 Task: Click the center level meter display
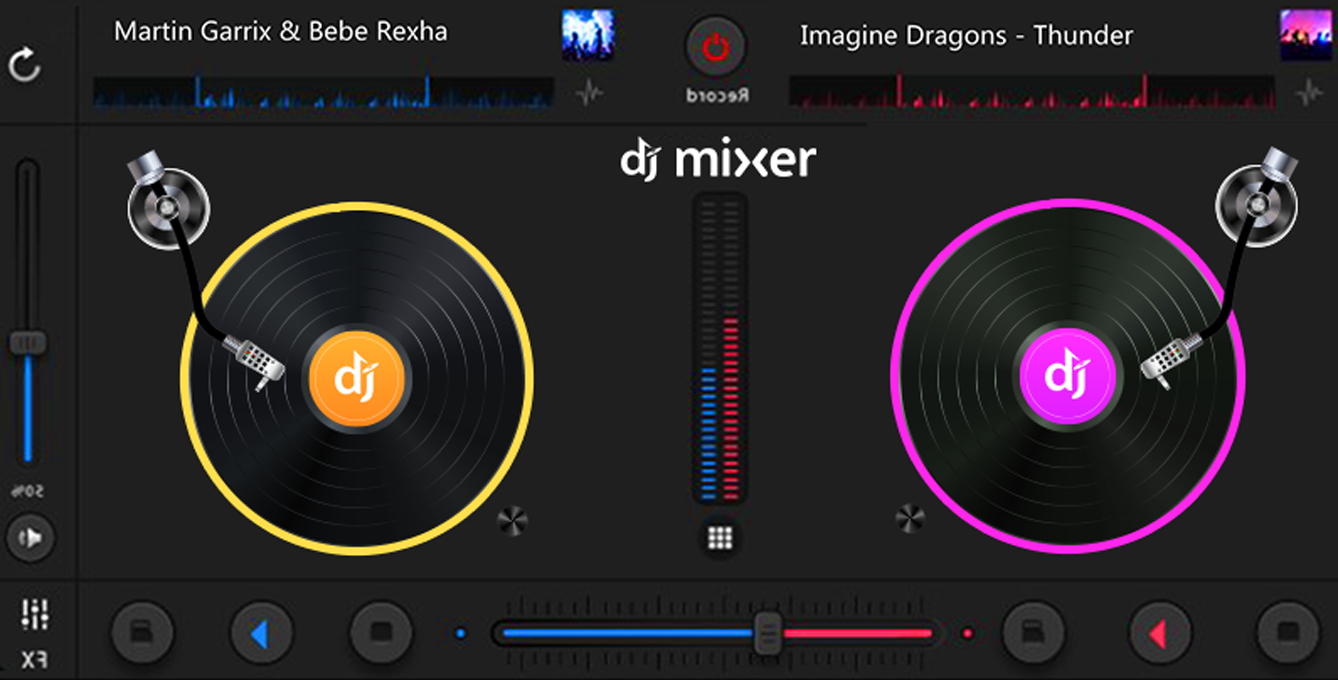pos(720,349)
